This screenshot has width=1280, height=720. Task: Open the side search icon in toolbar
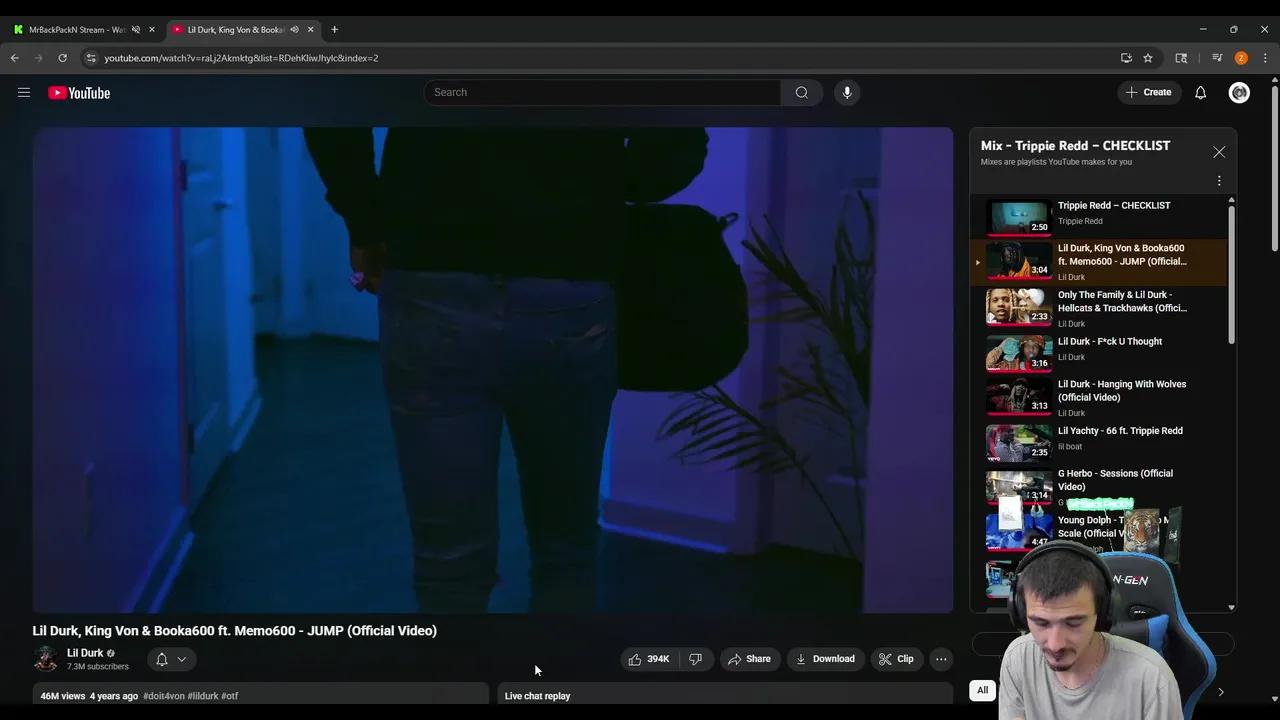[x=1181, y=58]
